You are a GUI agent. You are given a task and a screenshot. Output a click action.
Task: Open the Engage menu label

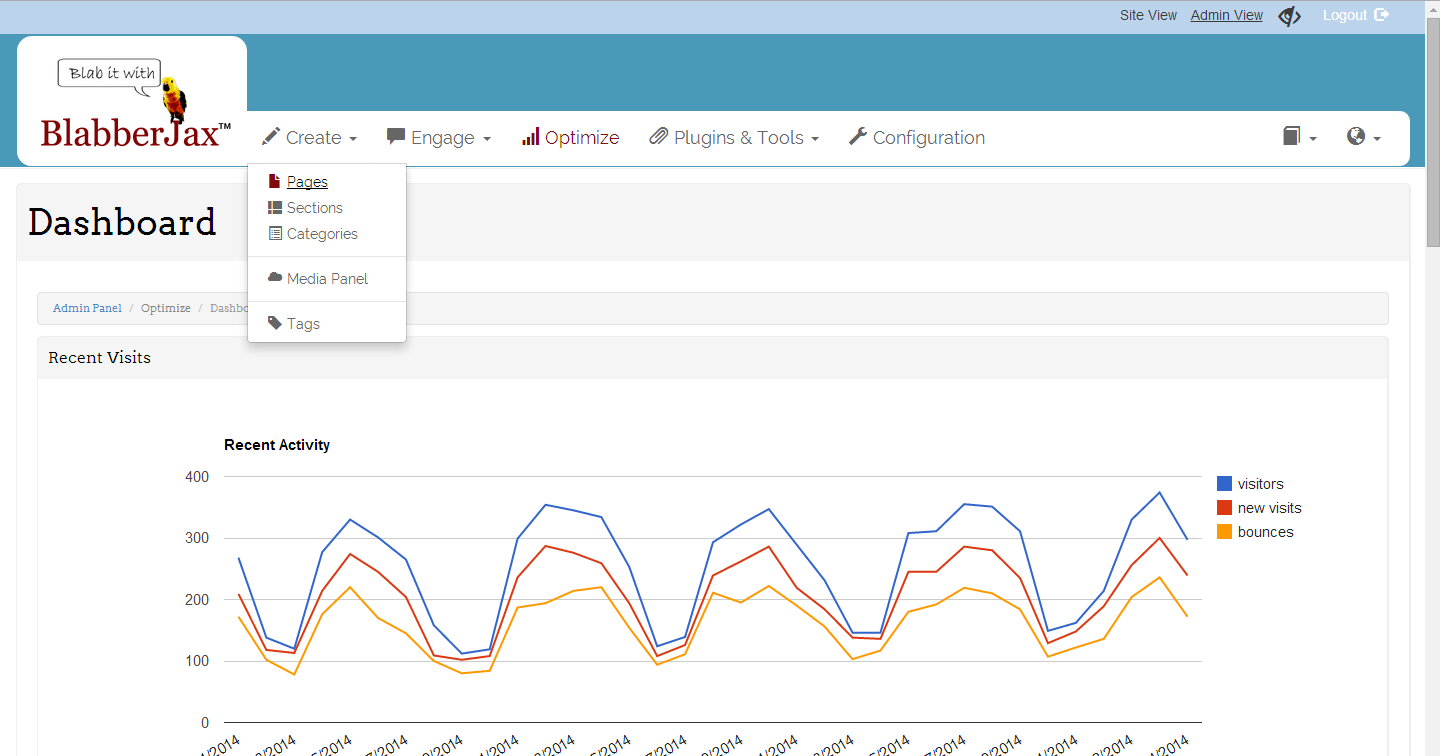443,138
